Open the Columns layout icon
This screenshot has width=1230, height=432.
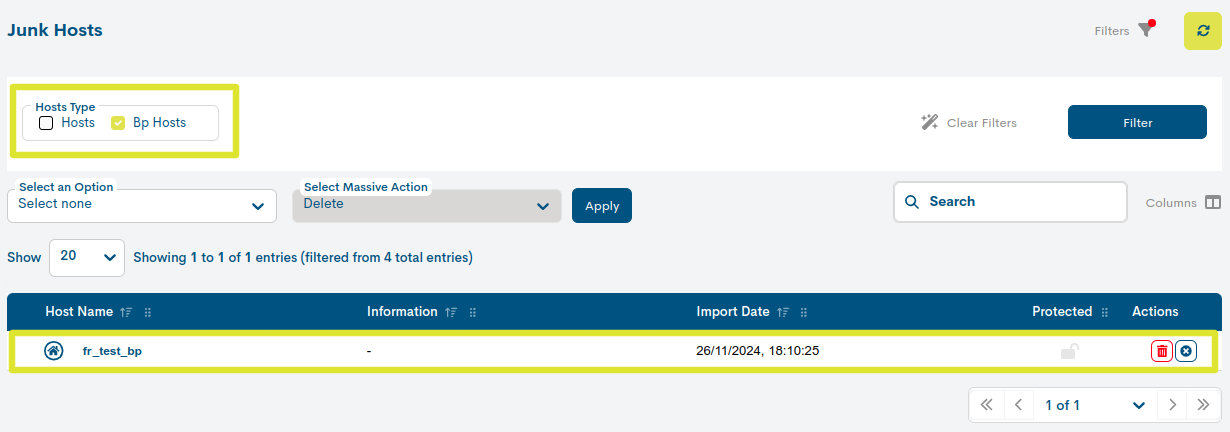coord(1213,203)
